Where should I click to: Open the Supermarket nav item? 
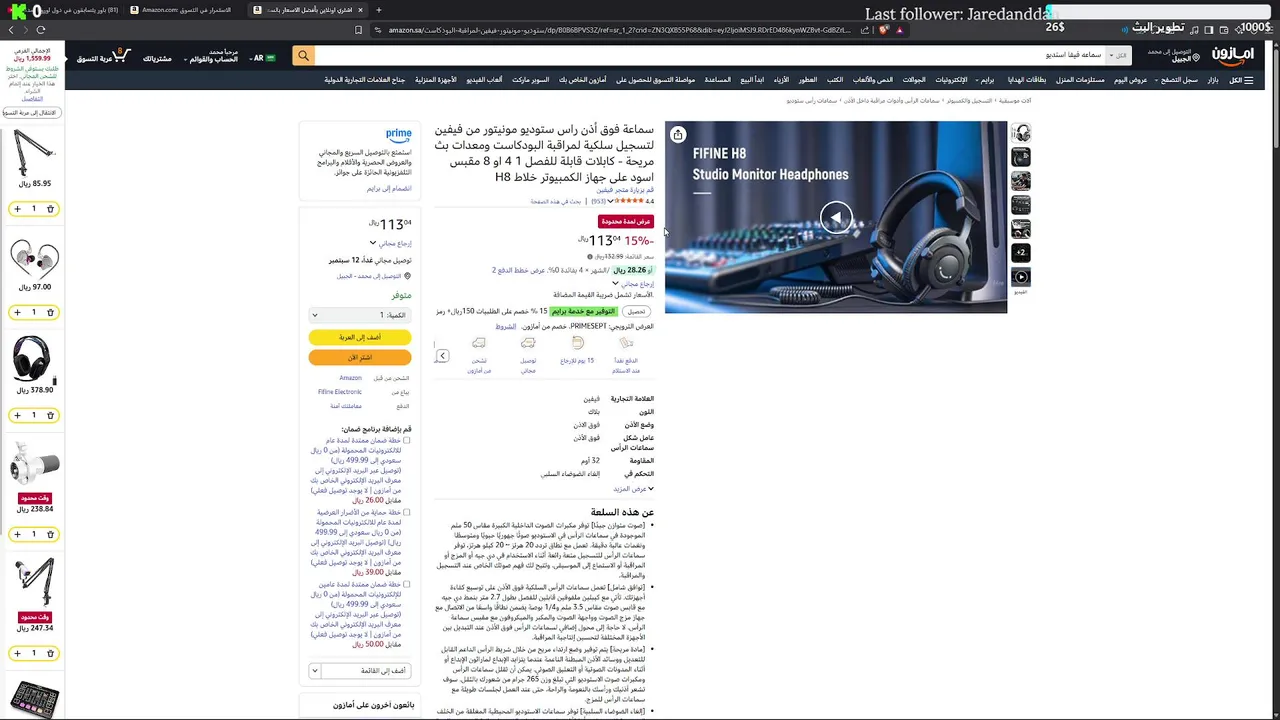[x=530, y=80]
